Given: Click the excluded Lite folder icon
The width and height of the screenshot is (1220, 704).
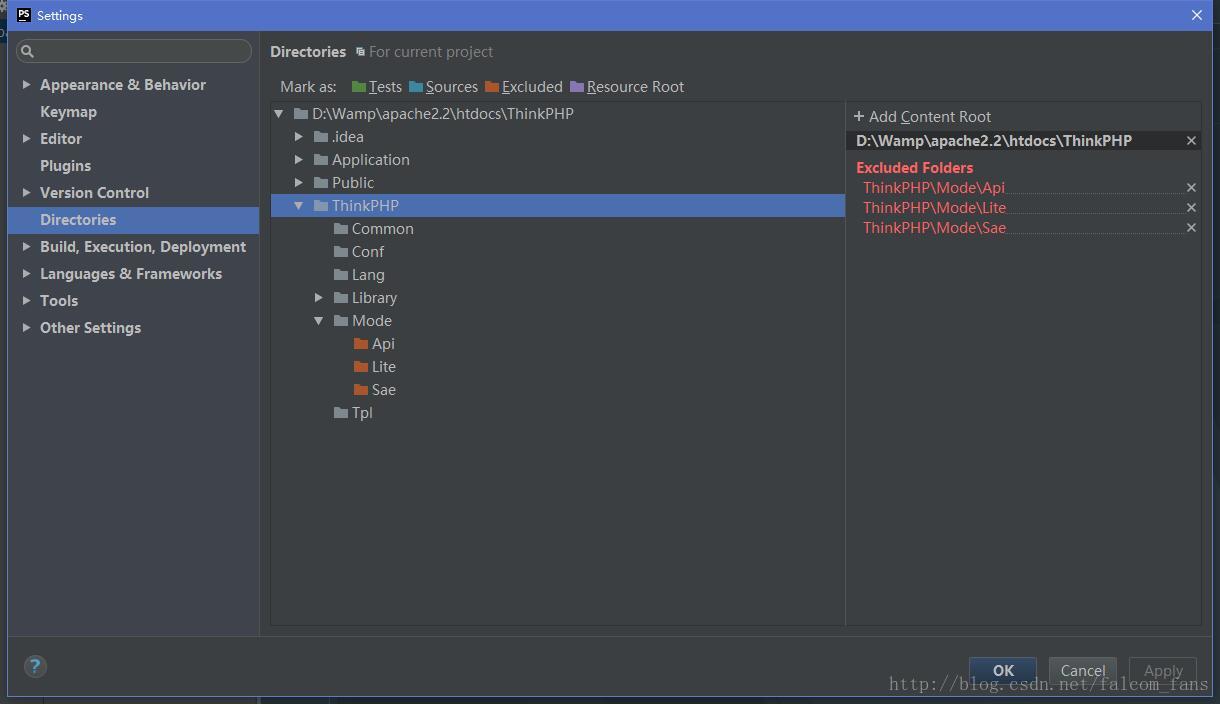Looking at the screenshot, I should click(361, 366).
